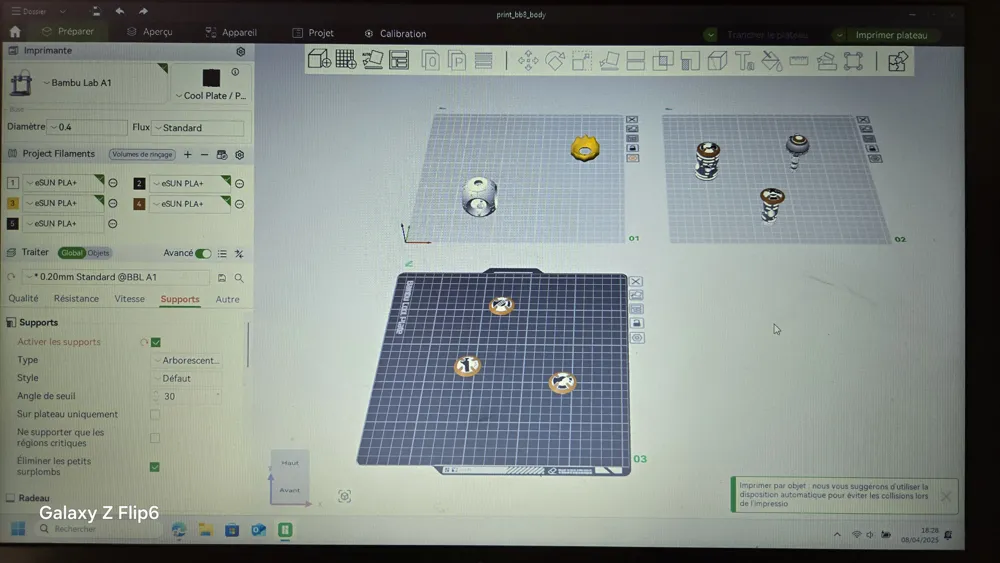Screen dimensions: 1000x563
Task: Switch to the Aperçu tab
Action: coord(149,32)
